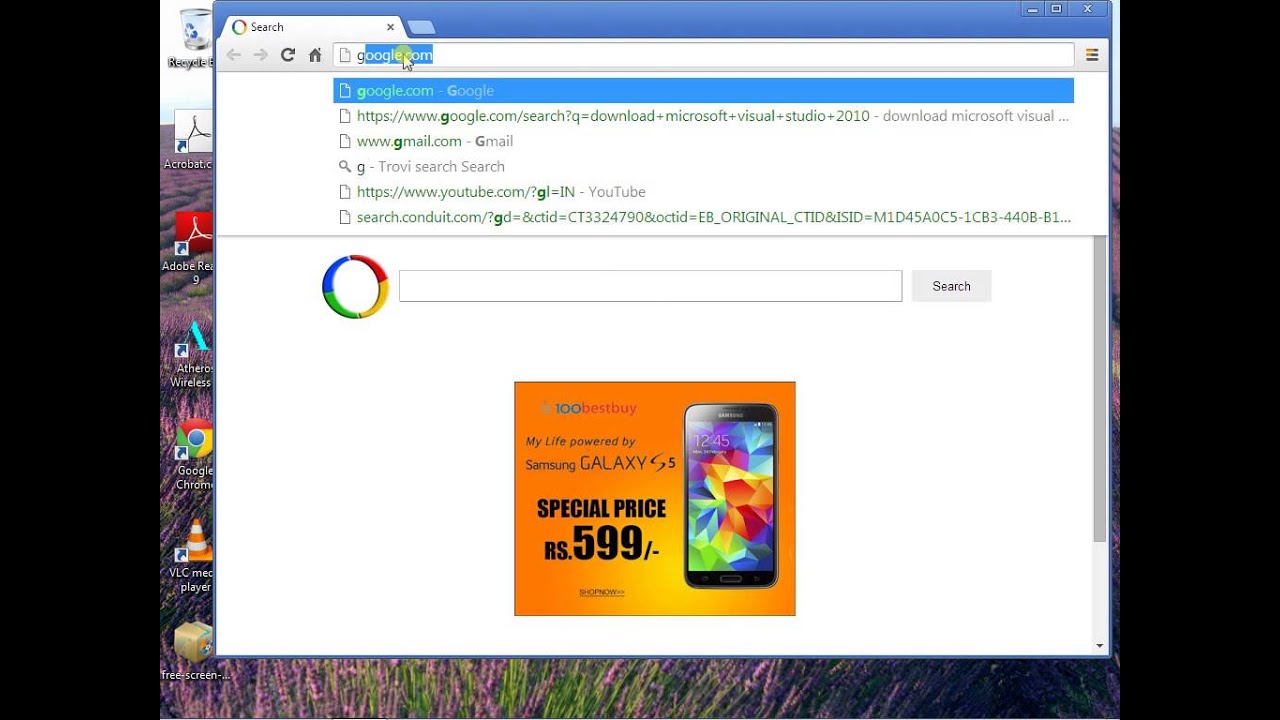
Task: Open the Chrome hamburger menu
Action: tap(1092, 55)
